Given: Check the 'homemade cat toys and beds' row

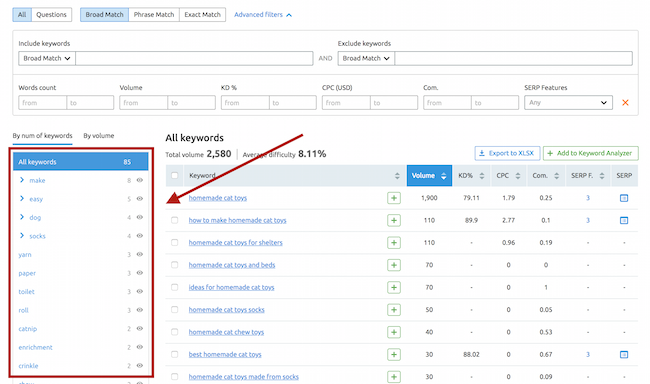Looking at the screenshot, I should [175, 265].
